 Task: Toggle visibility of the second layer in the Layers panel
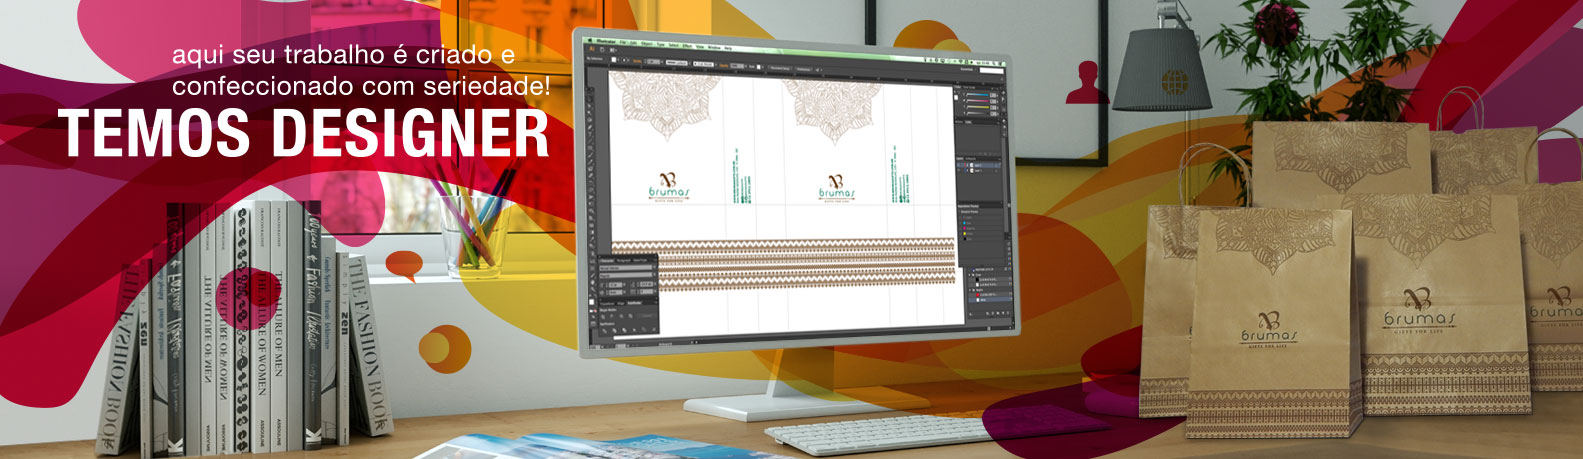pos(958,170)
